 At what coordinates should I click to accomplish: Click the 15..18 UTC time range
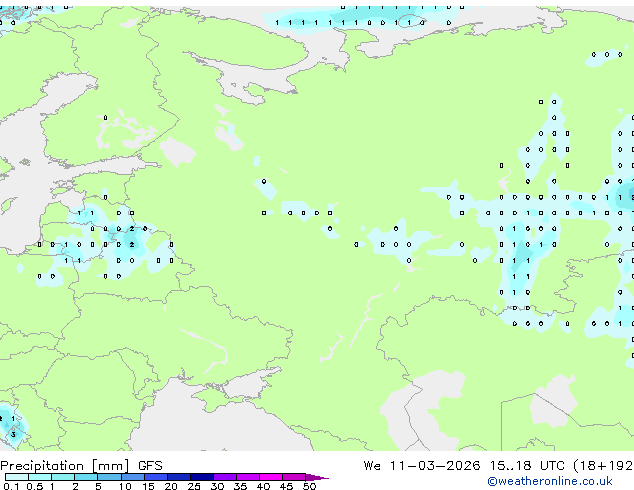pos(527,466)
